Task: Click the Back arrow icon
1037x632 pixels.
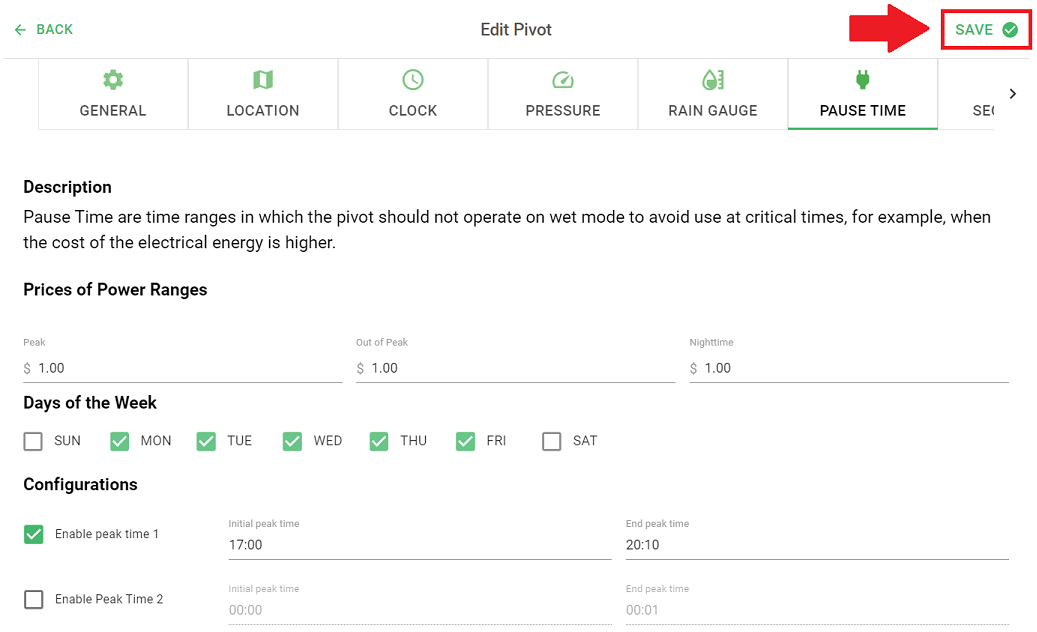Action: point(21,30)
